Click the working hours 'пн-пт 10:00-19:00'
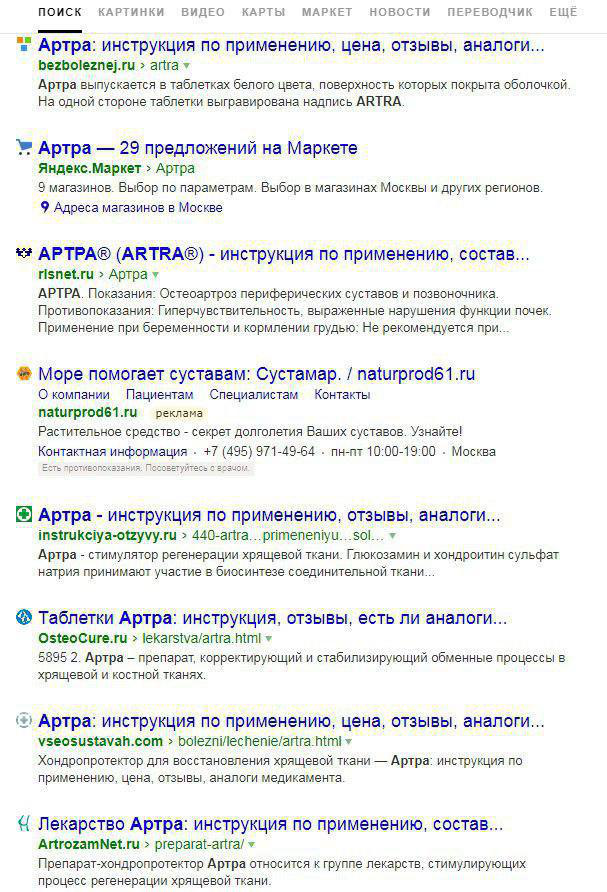The image size is (607, 892). click(383, 452)
